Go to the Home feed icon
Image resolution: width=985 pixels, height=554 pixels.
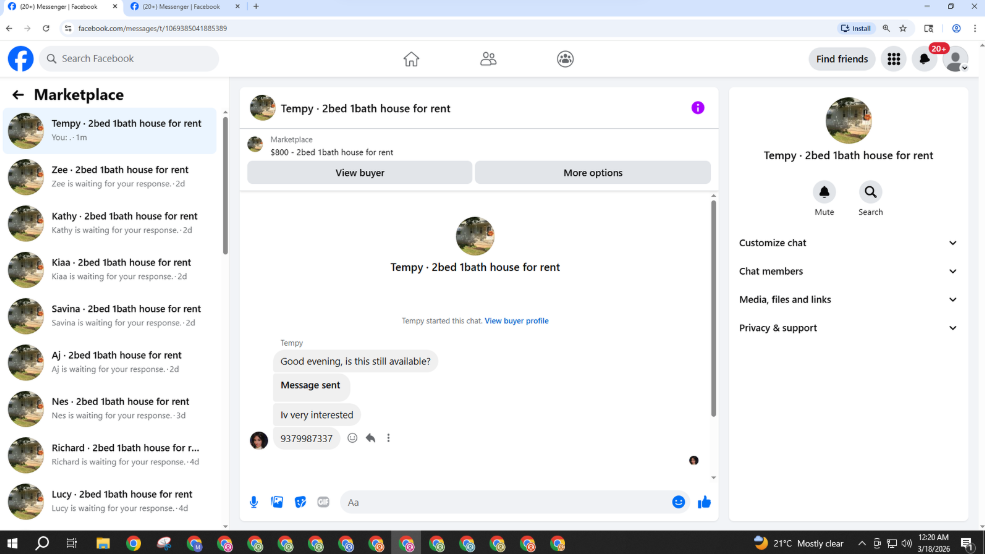pyautogui.click(x=411, y=59)
